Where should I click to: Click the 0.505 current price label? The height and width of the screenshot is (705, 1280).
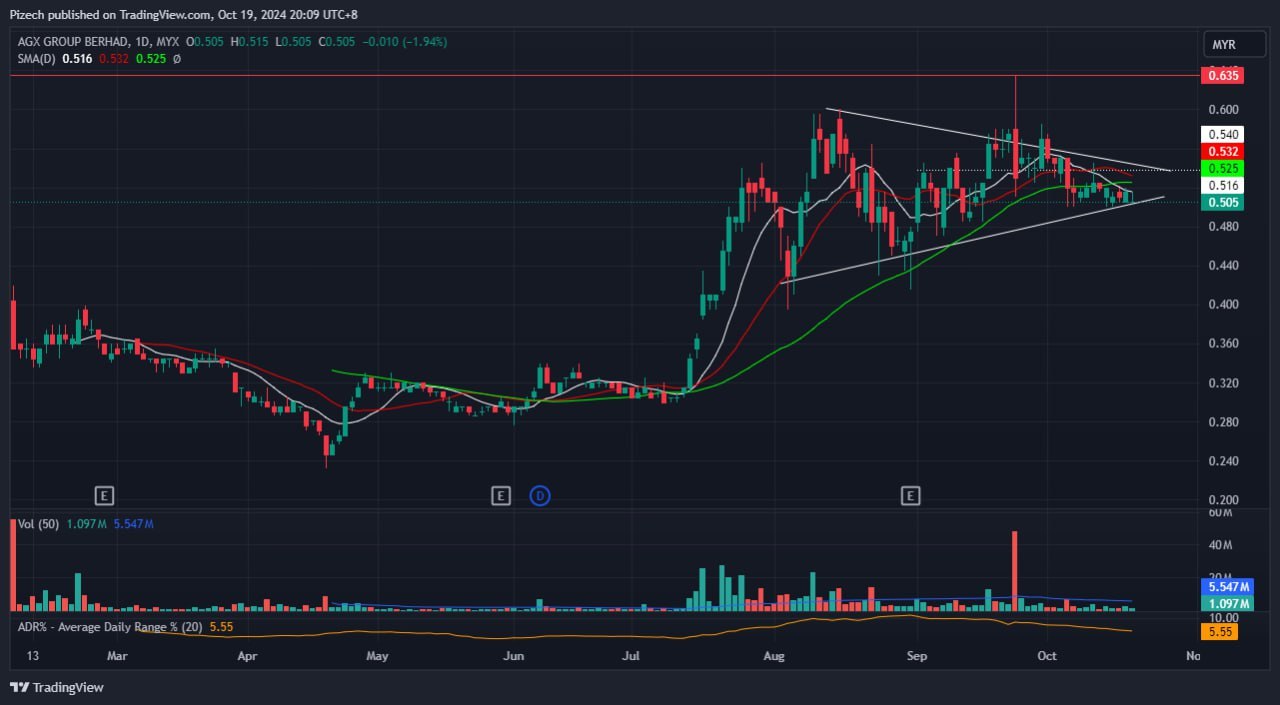tap(1223, 202)
